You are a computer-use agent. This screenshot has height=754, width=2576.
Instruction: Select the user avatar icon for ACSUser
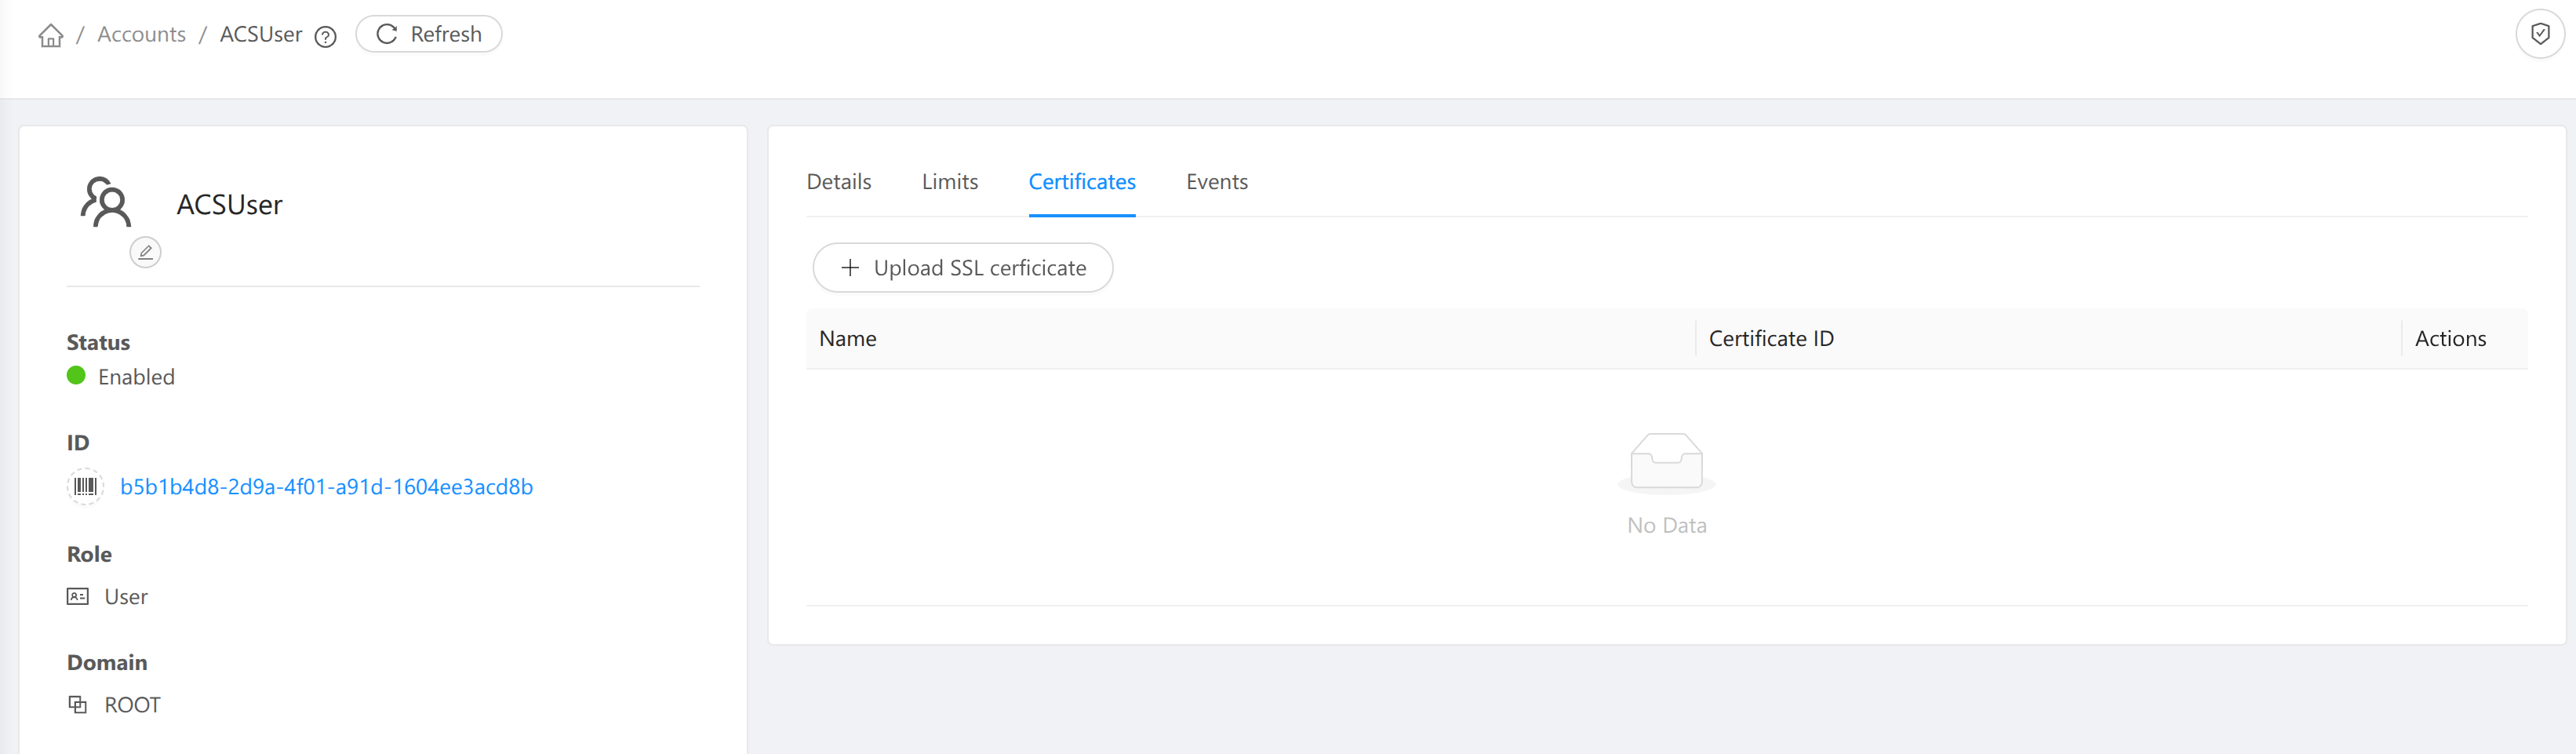click(107, 203)
